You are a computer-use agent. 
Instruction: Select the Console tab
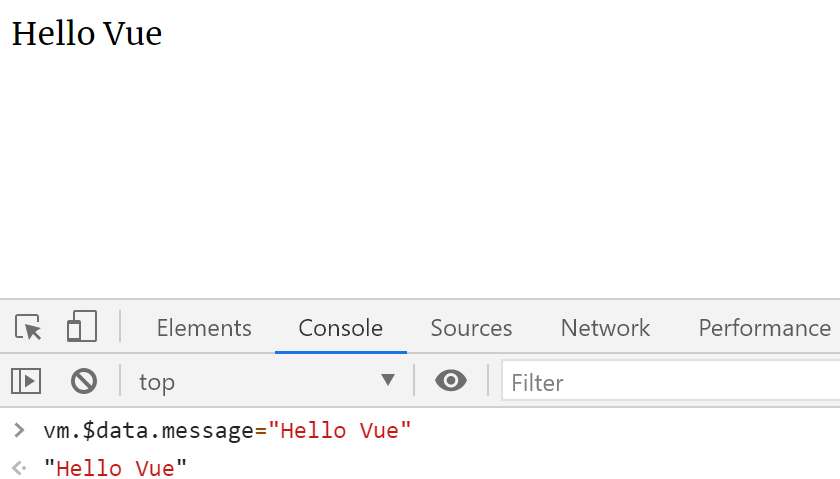(x=341, y=328)
